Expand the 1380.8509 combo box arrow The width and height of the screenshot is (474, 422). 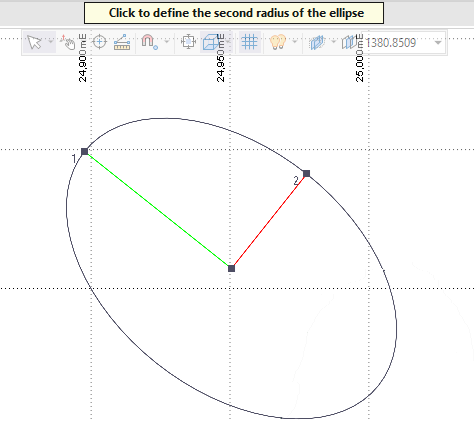[x=438, y=43]
